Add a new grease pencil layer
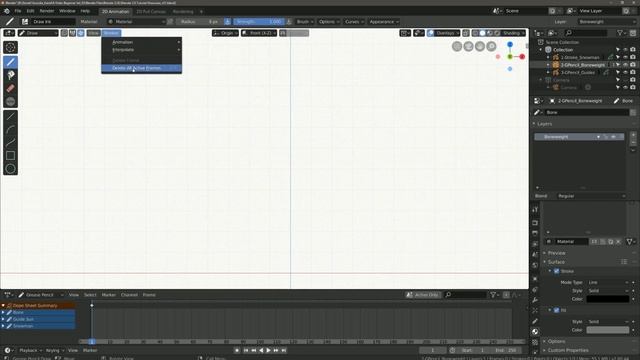This screenshot has width=640, height=360. click(633, 135)
